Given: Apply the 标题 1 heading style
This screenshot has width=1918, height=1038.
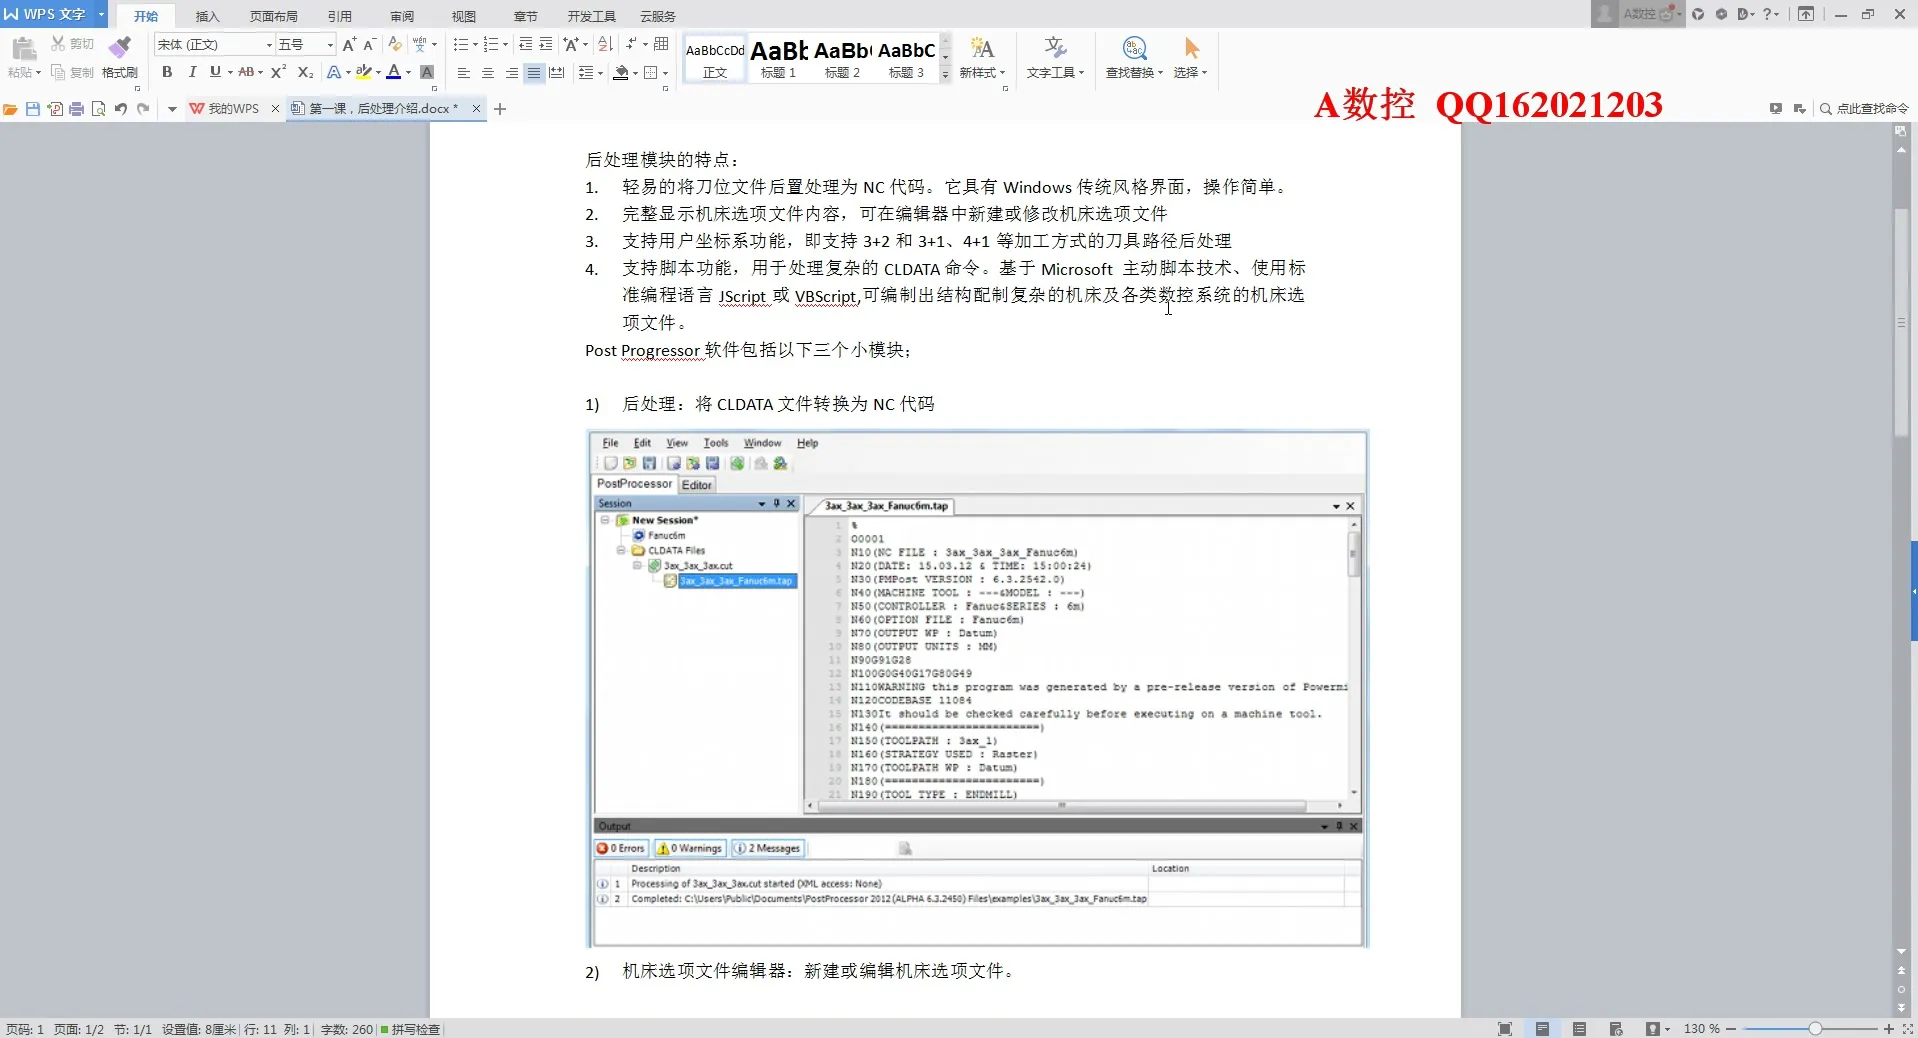Looking at the screenshot, I should coord(778,58).
